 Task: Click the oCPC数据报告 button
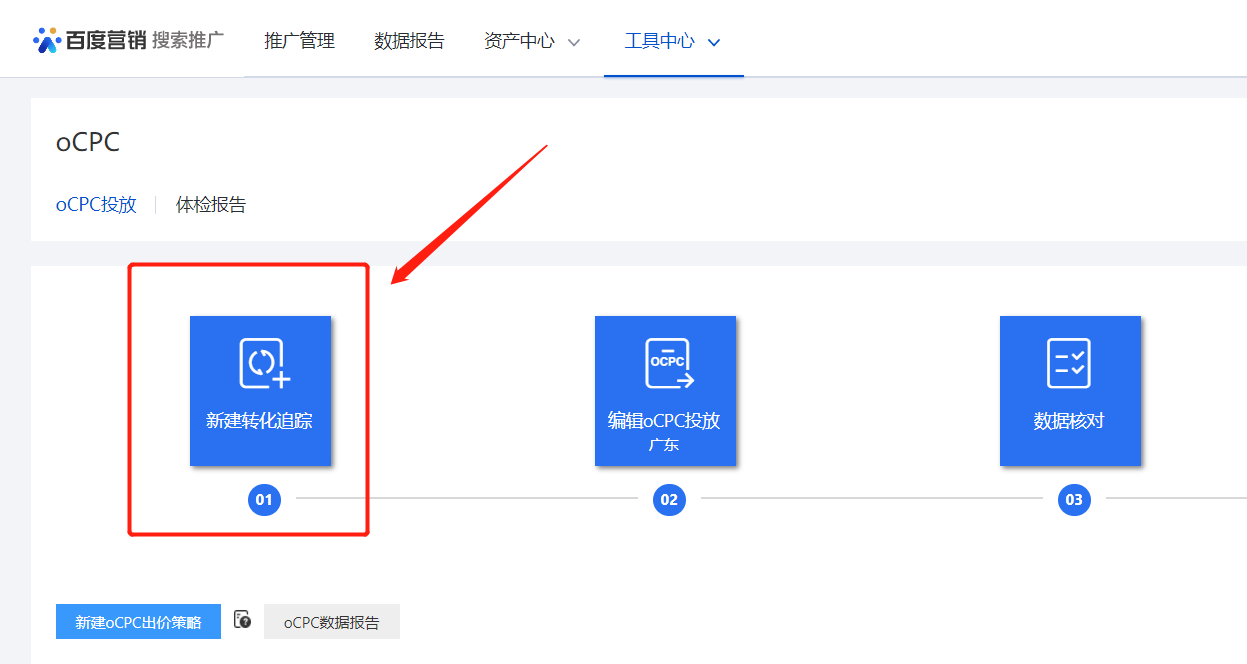tap(332, 622)
